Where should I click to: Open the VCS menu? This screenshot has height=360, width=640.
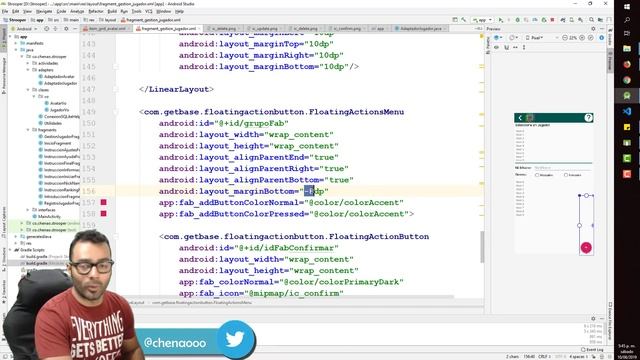coord(149,11)
